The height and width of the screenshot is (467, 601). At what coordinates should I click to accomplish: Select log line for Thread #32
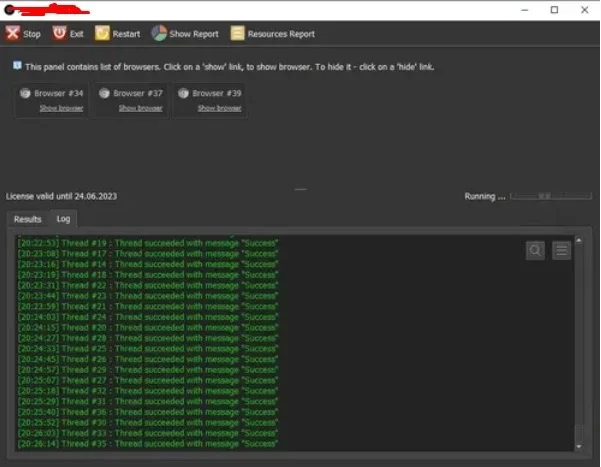coord(148,391)
